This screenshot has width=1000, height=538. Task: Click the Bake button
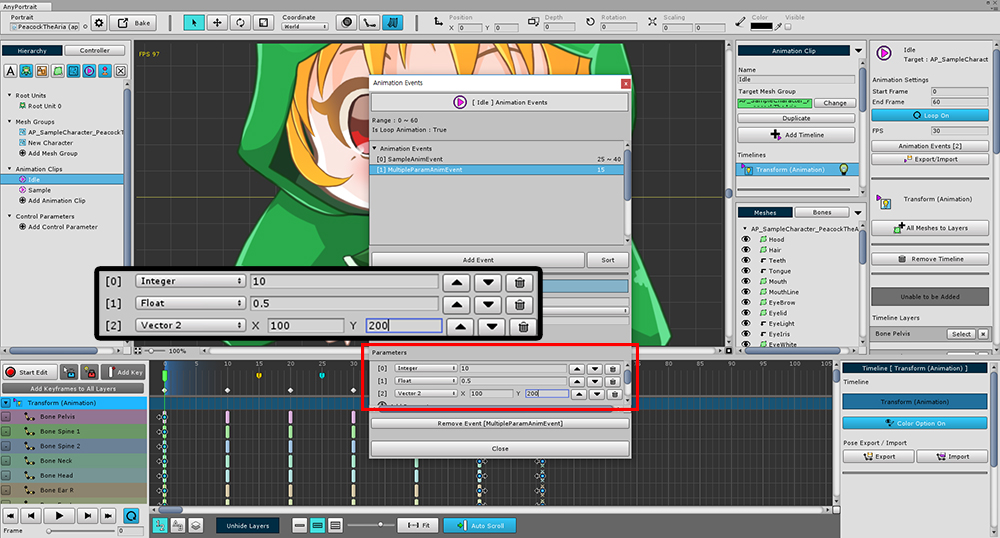click(x=133, y=23)
